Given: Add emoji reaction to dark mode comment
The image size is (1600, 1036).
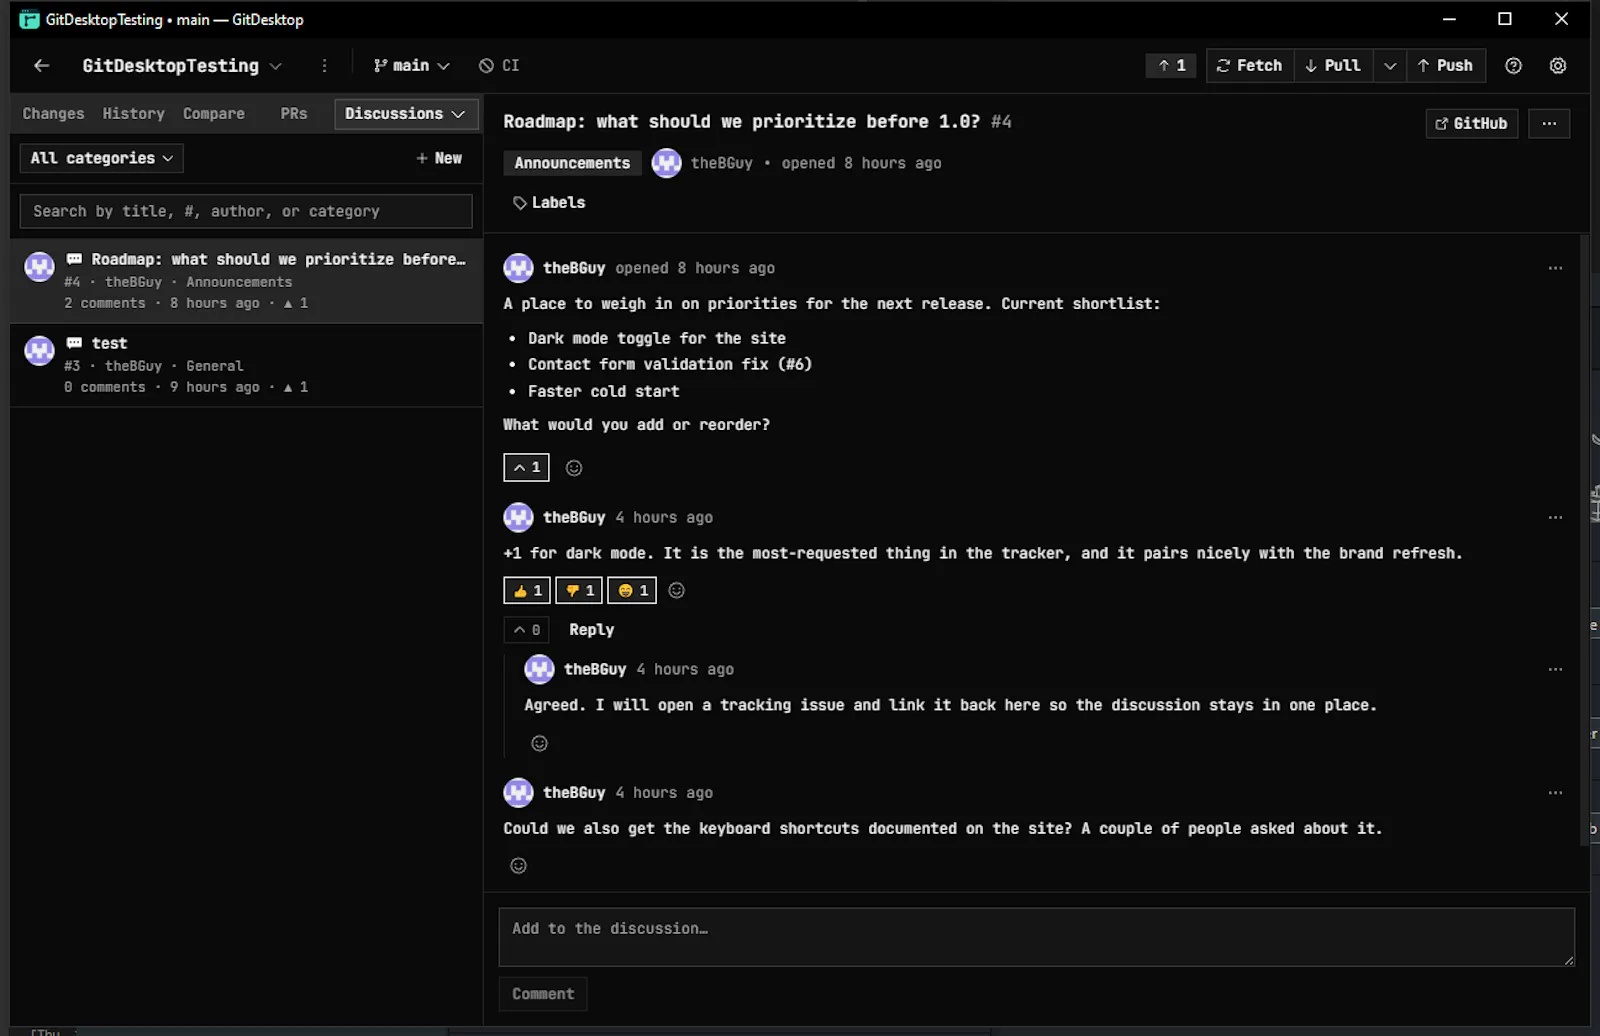Looking at the screenshot, I should point(676,591).
